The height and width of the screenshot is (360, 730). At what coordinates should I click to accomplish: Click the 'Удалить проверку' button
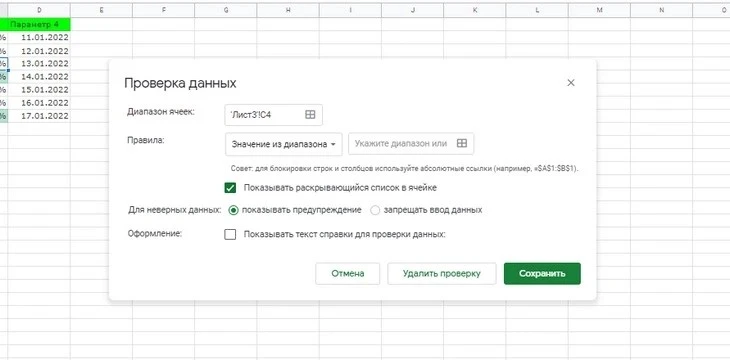pos(441,273)
